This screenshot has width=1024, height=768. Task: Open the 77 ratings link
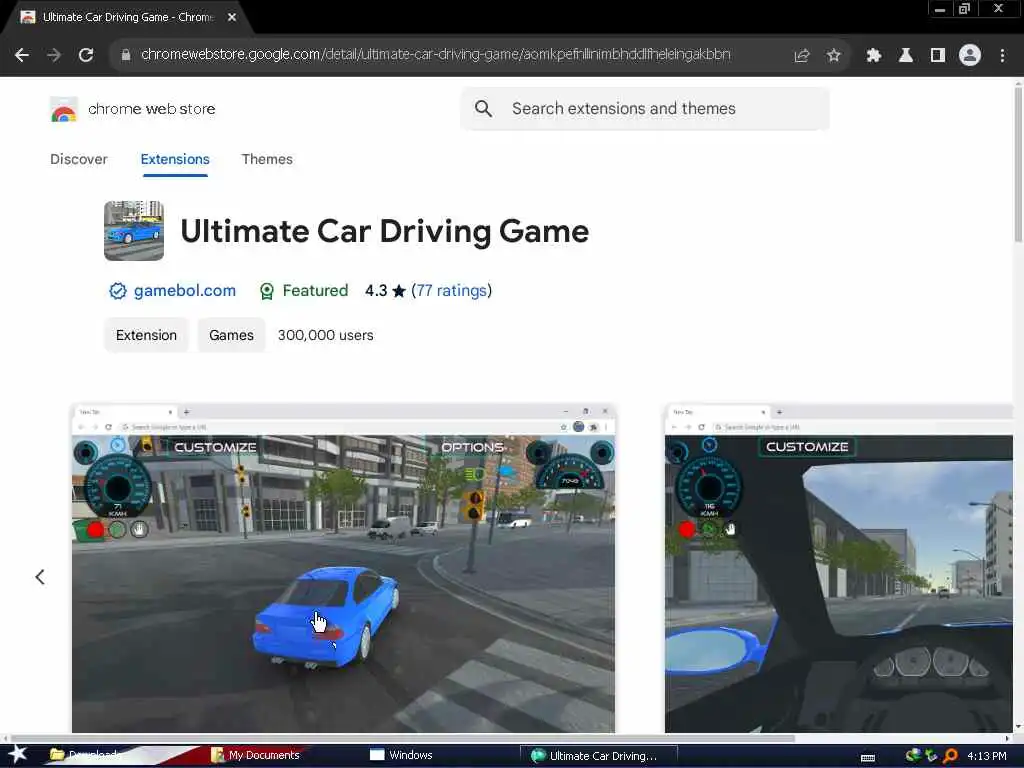[x=451, y=291]
